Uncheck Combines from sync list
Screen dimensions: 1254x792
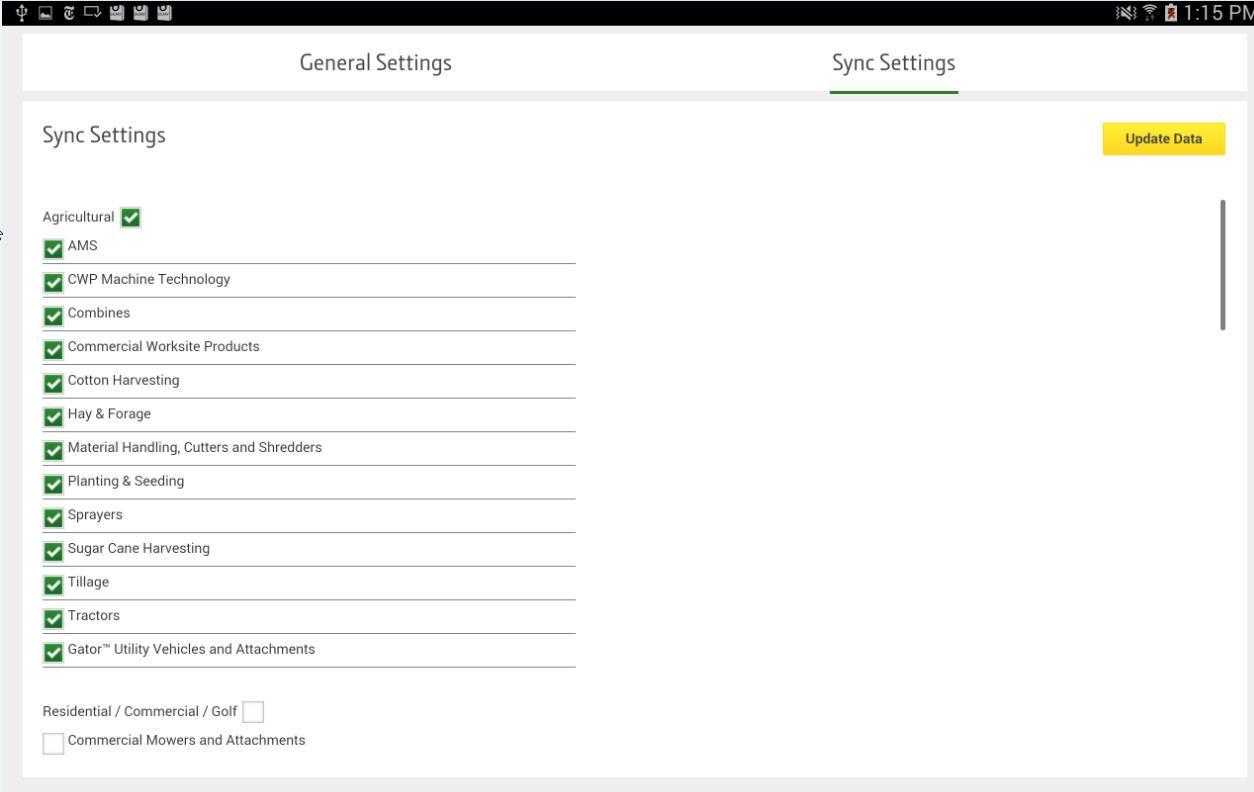coord(52,312)
